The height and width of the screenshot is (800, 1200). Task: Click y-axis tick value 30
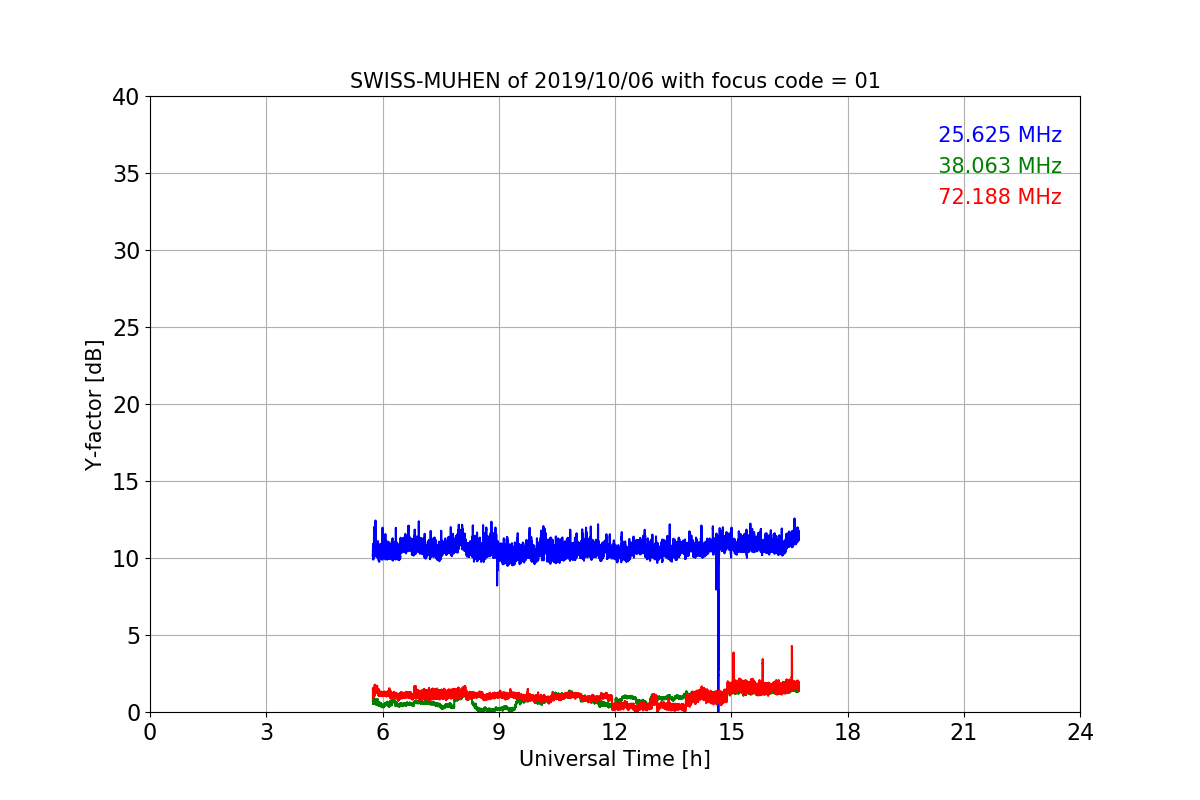(x=126, y=251)
